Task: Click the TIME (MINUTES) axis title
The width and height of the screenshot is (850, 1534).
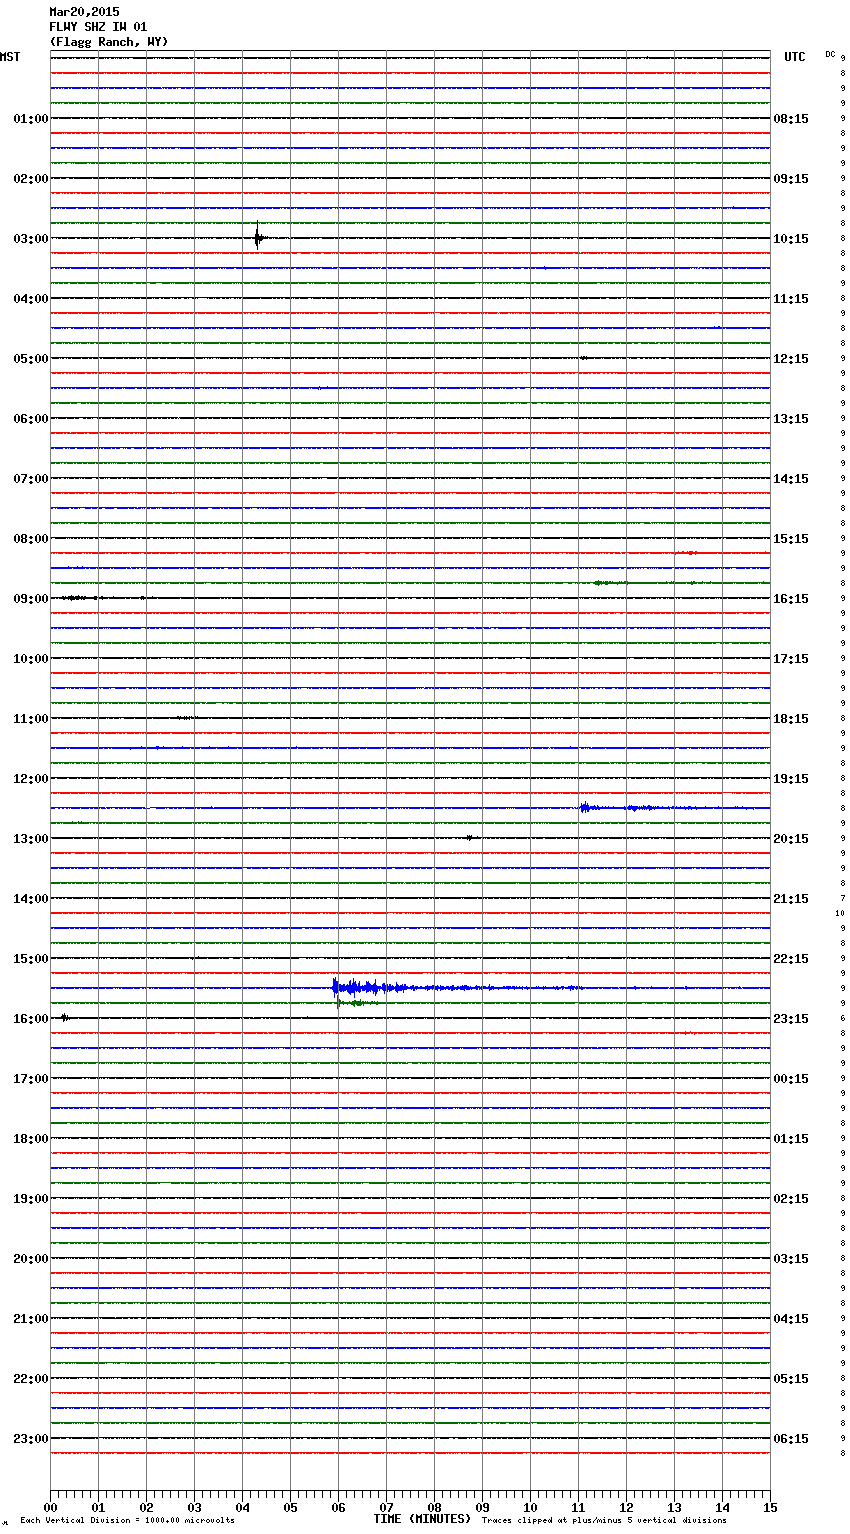Action: [x=422, y=1519]
